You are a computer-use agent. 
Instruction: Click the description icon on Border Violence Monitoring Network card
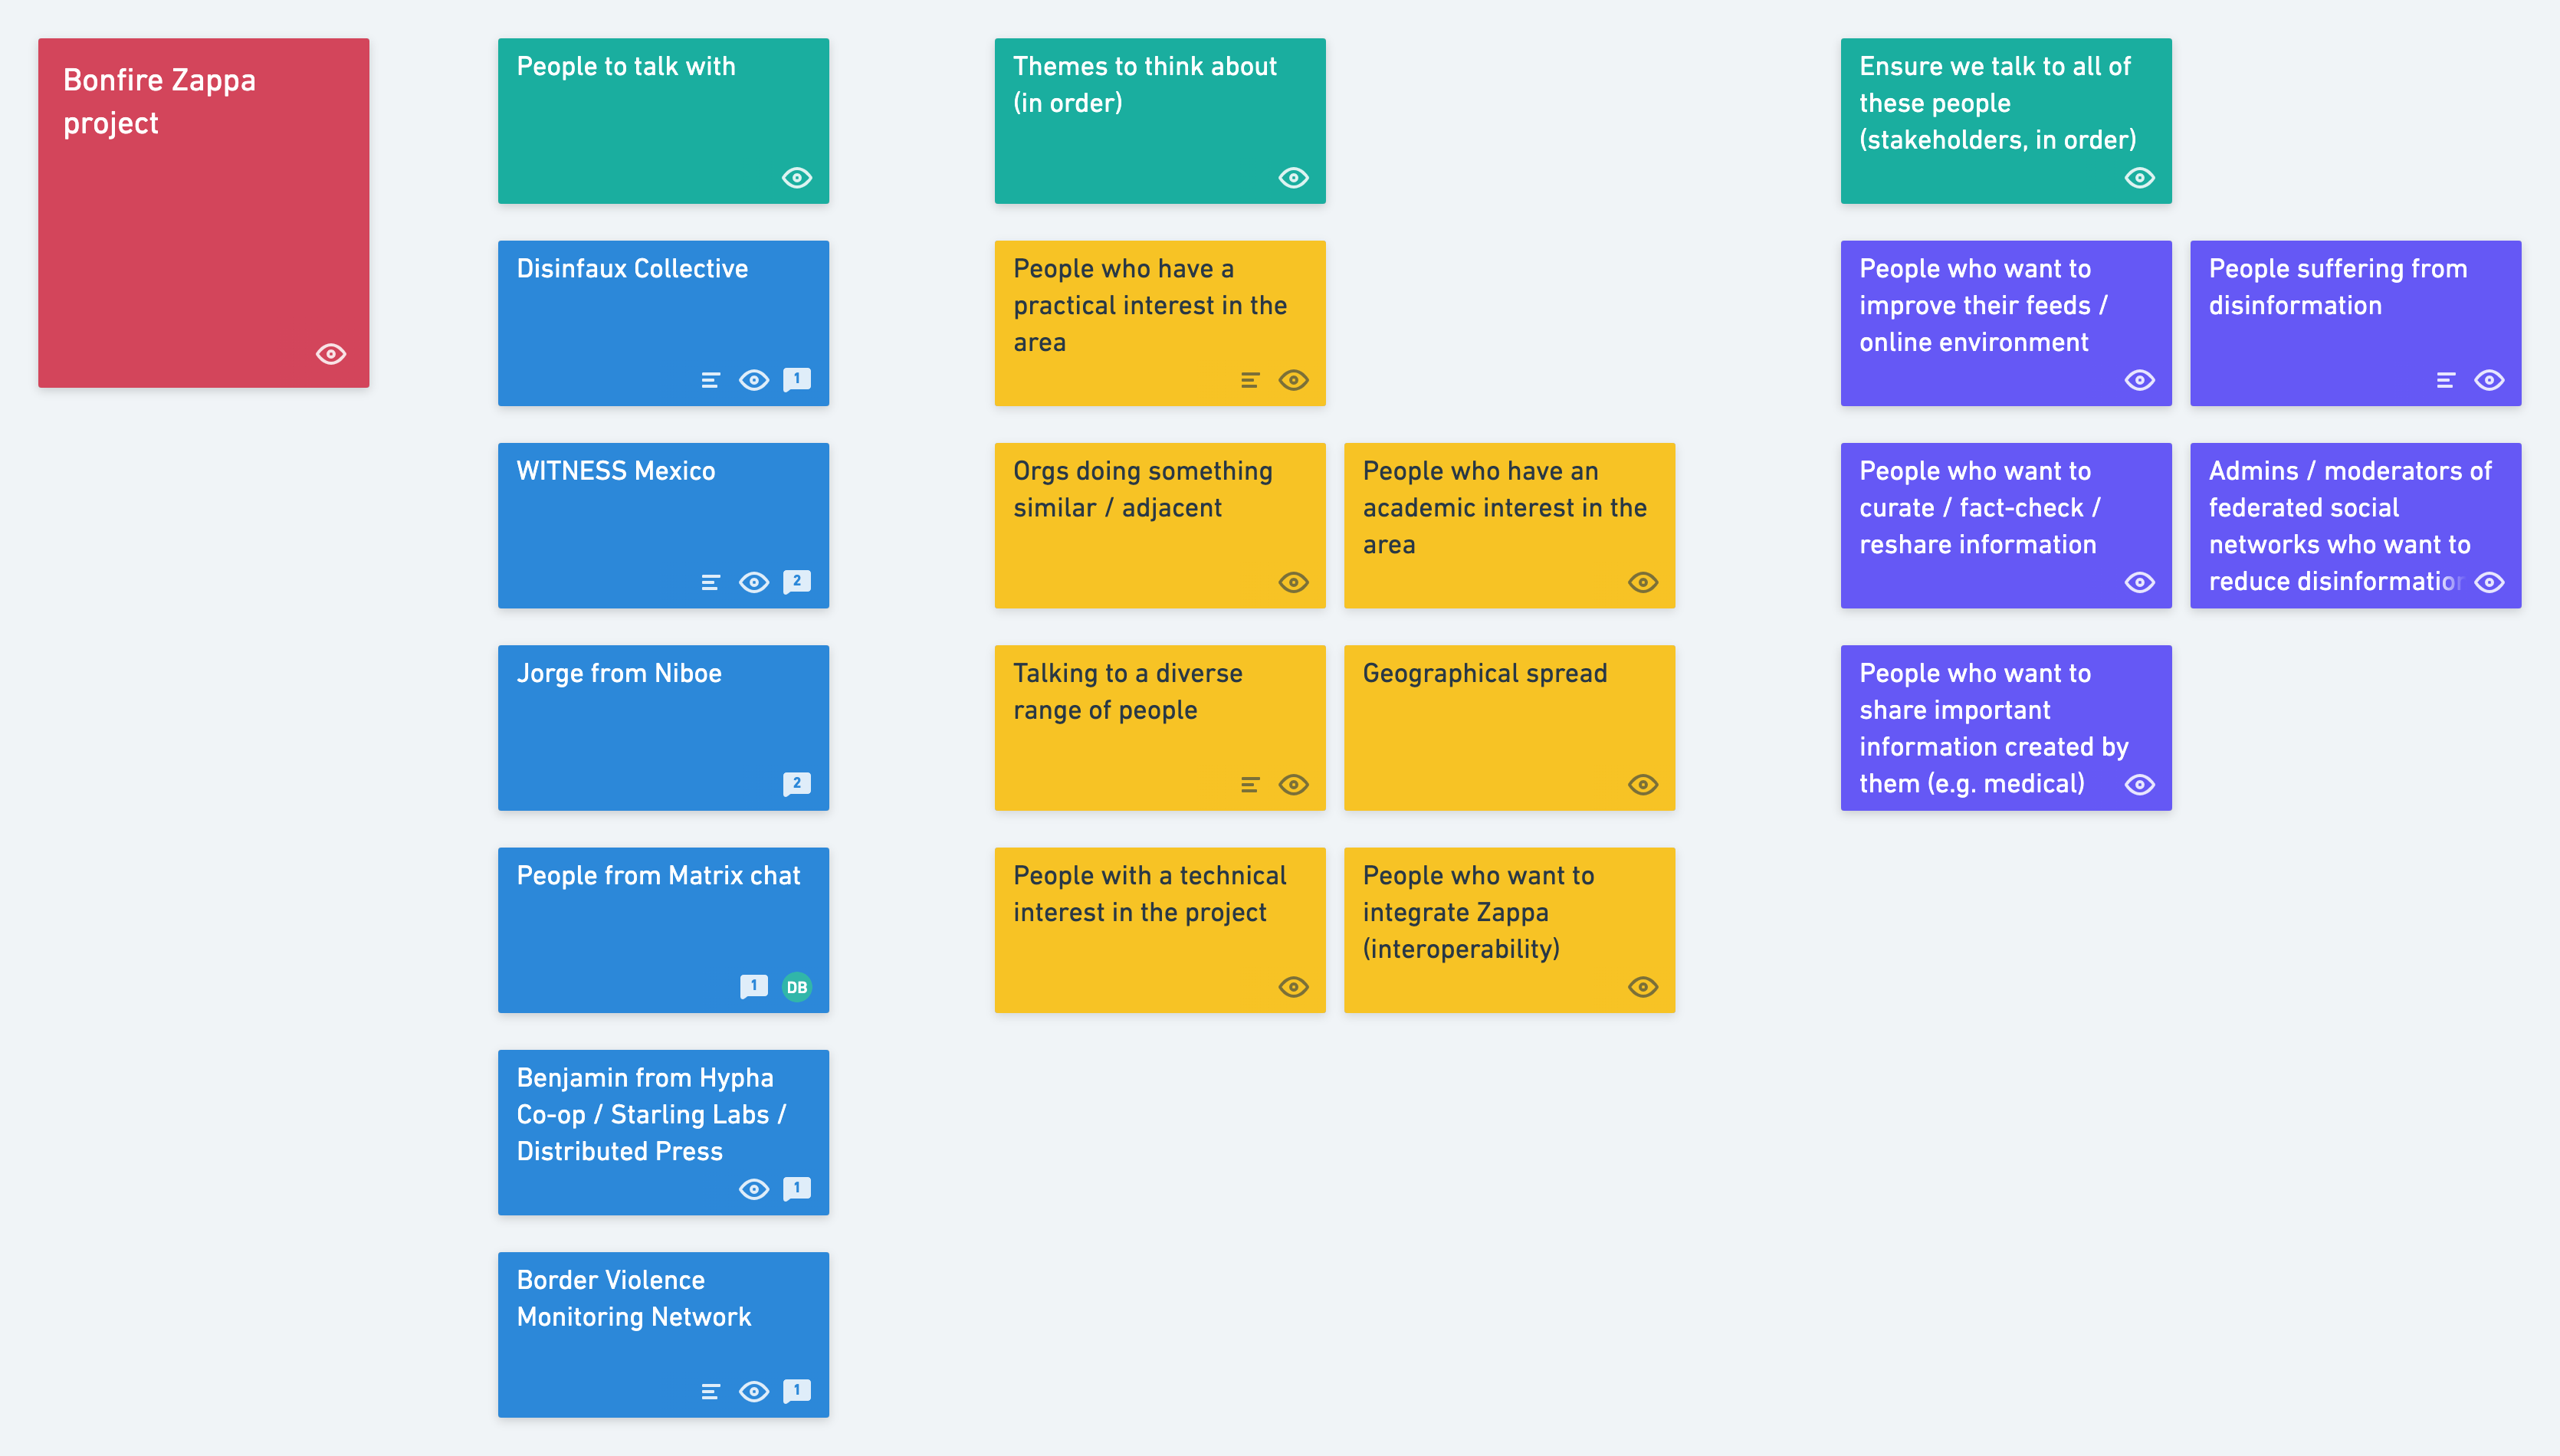pos(710,1391)
